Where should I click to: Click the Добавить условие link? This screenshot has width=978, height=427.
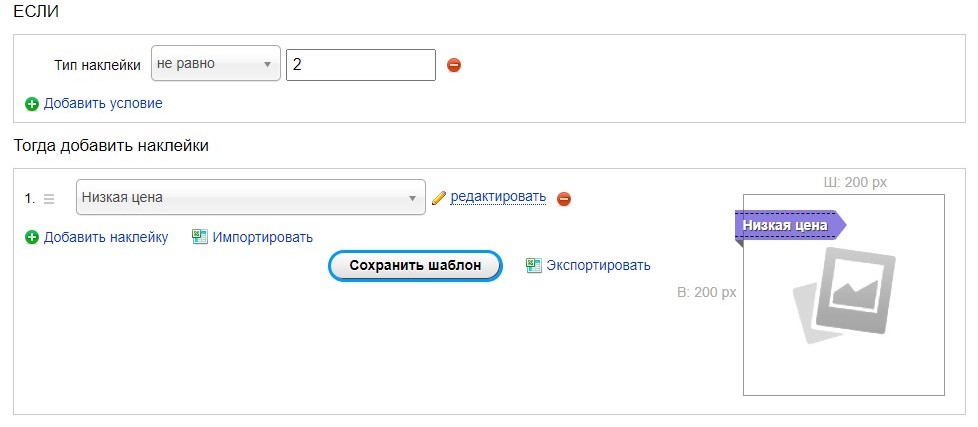(103, 103)
